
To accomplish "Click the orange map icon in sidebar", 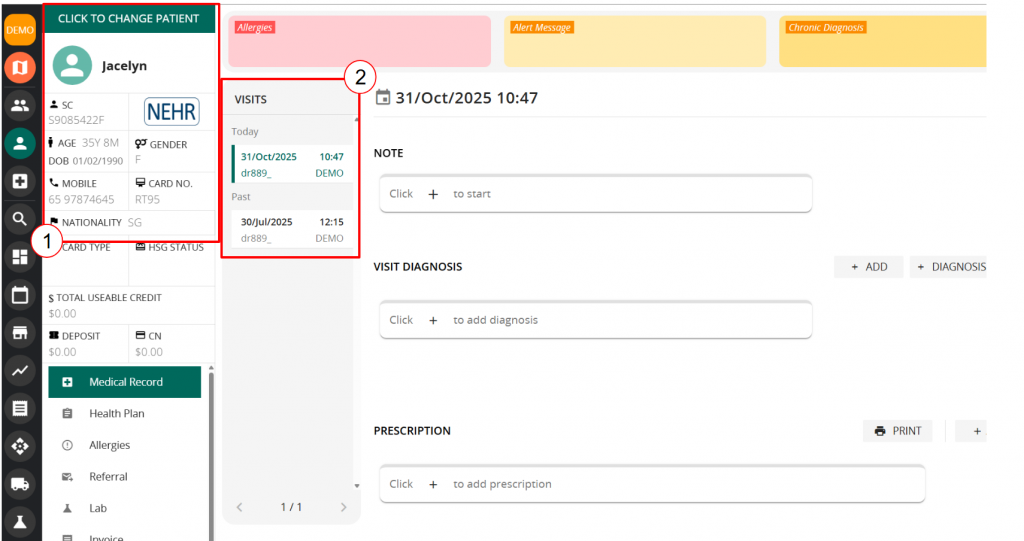I will pyautogui.click(x=20, y=67).
